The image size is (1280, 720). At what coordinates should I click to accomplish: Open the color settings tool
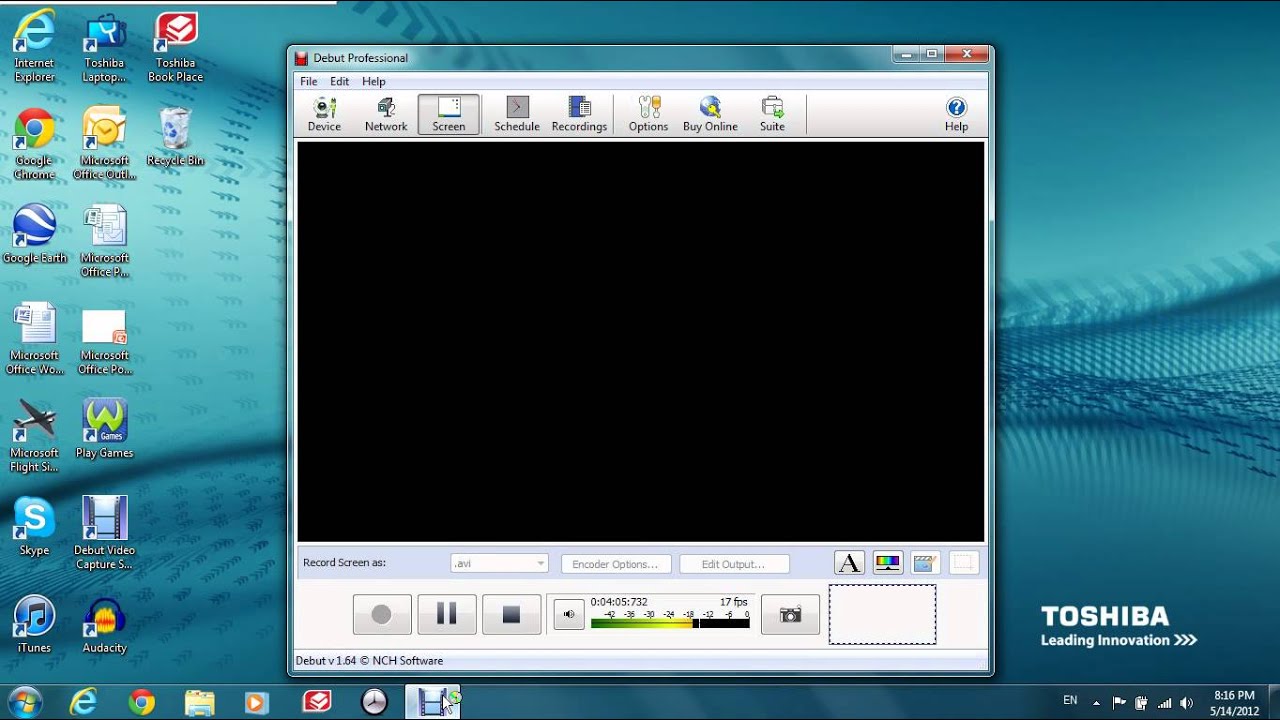[887, 563]
